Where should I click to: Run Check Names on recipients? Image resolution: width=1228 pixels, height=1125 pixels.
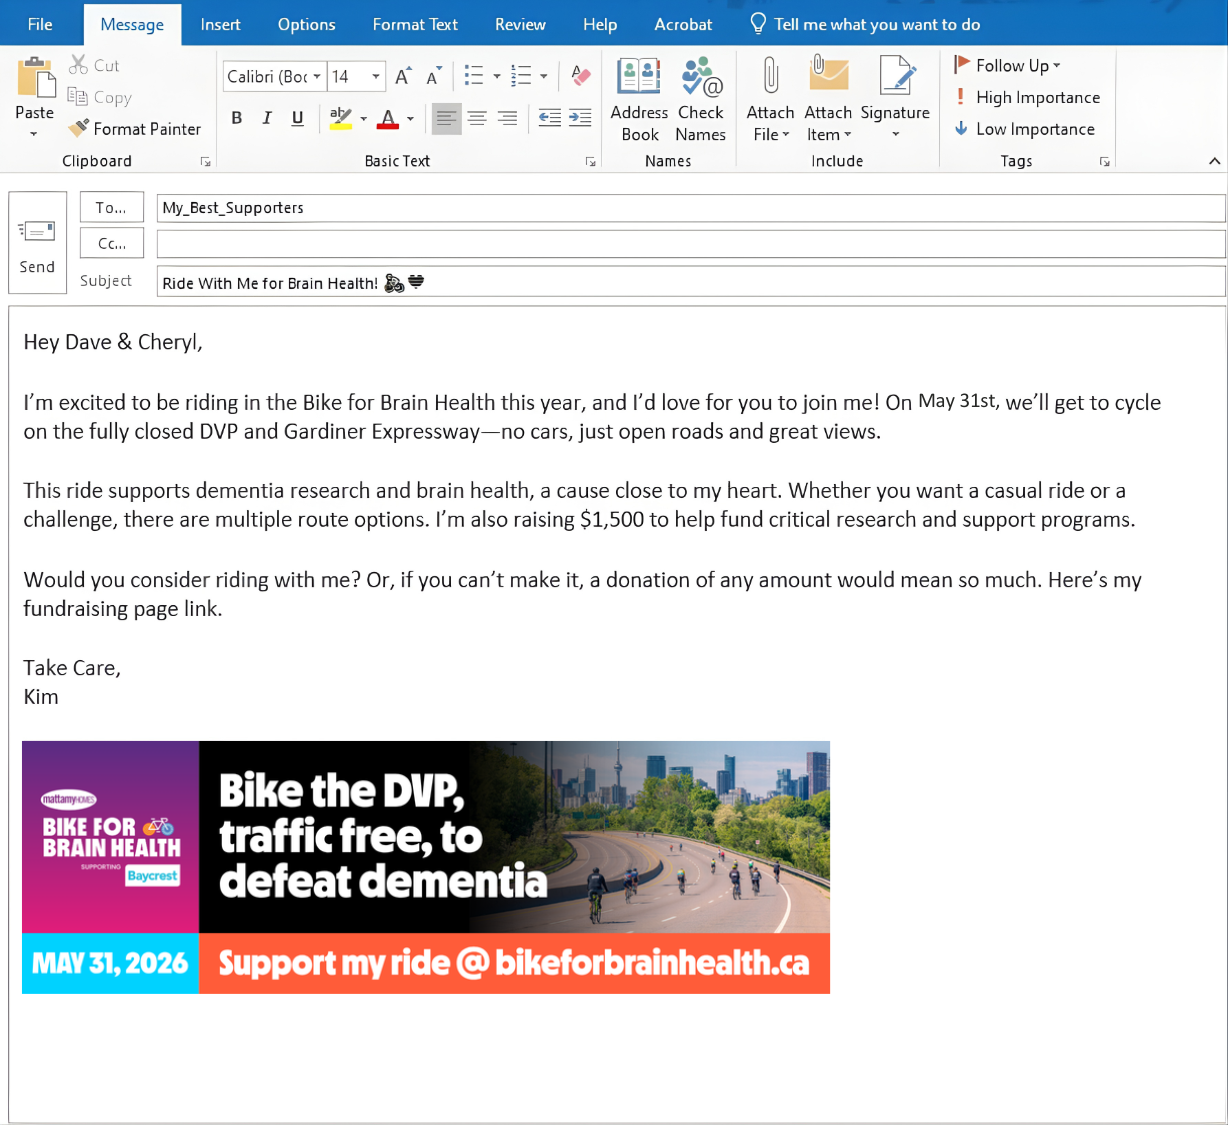(x=700, y=99)
